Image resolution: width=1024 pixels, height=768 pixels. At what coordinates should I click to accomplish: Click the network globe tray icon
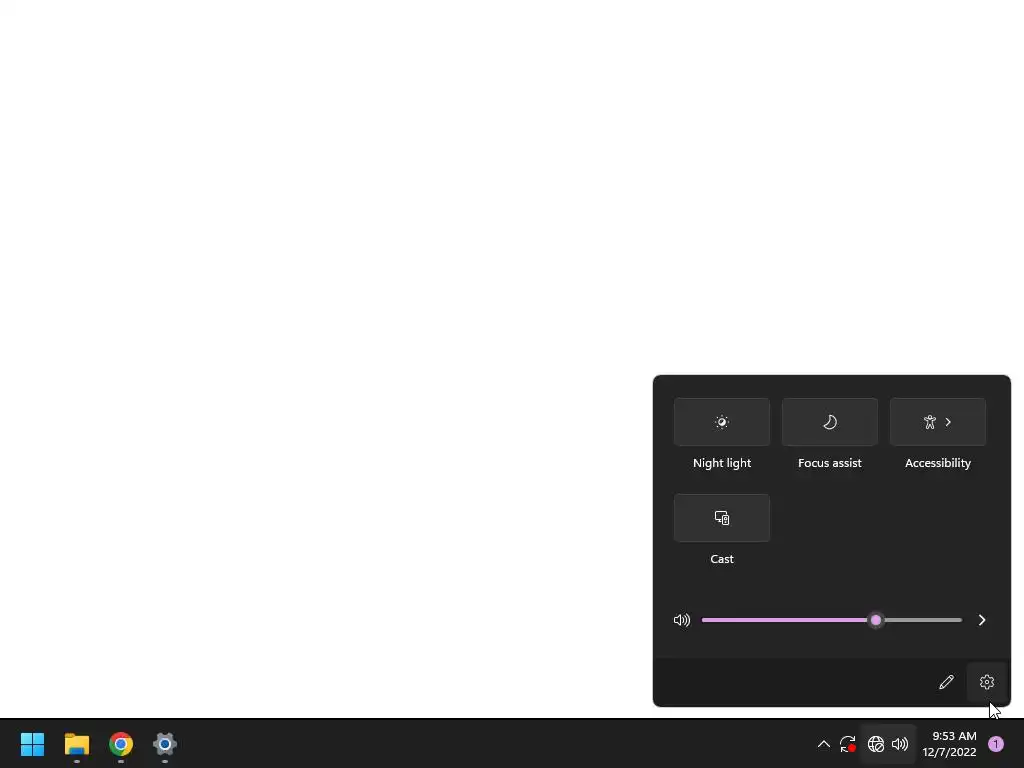(876, 744)
